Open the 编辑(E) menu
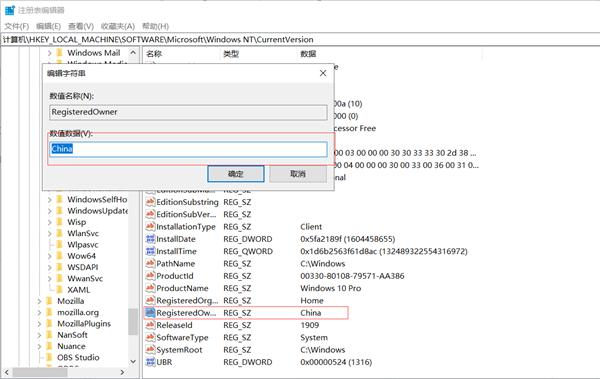The image size is (600, 379). [48, 26]
